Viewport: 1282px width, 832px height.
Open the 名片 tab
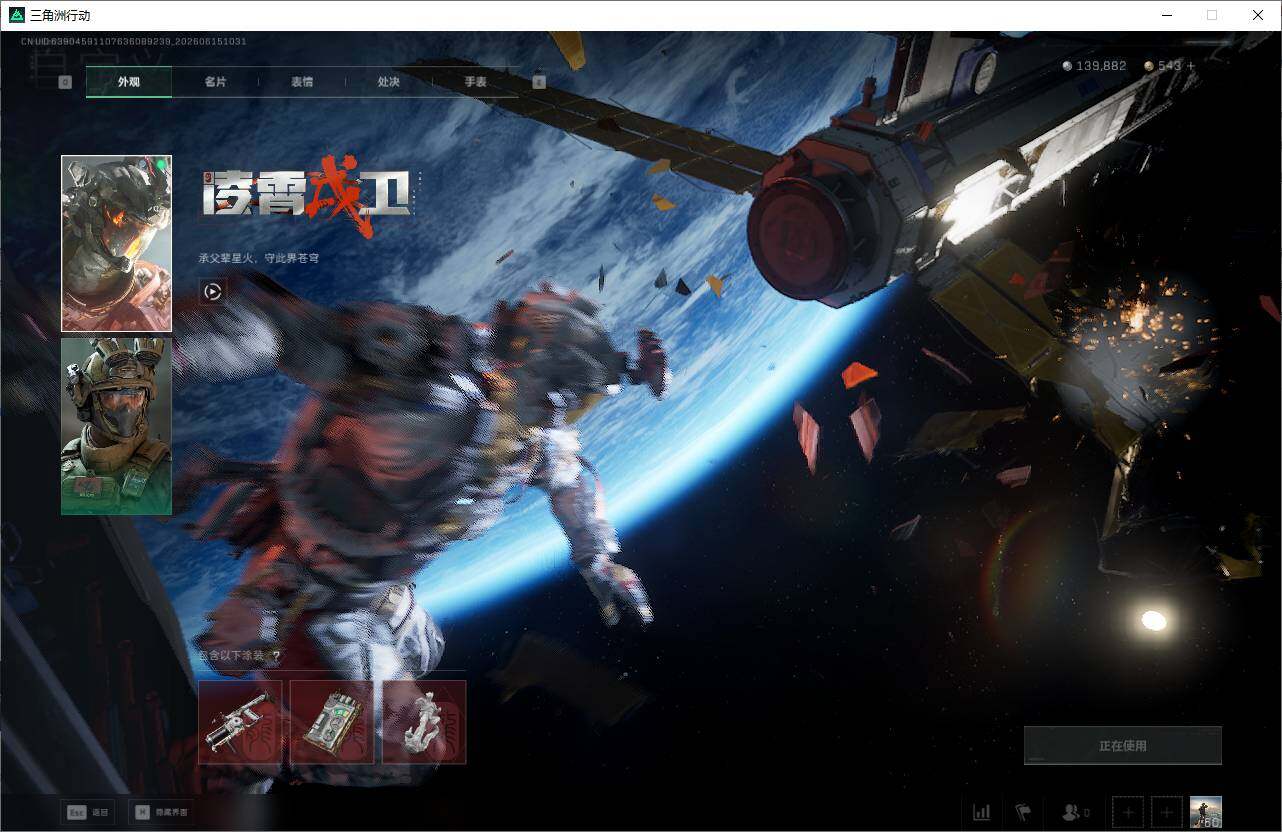point(215,82)
